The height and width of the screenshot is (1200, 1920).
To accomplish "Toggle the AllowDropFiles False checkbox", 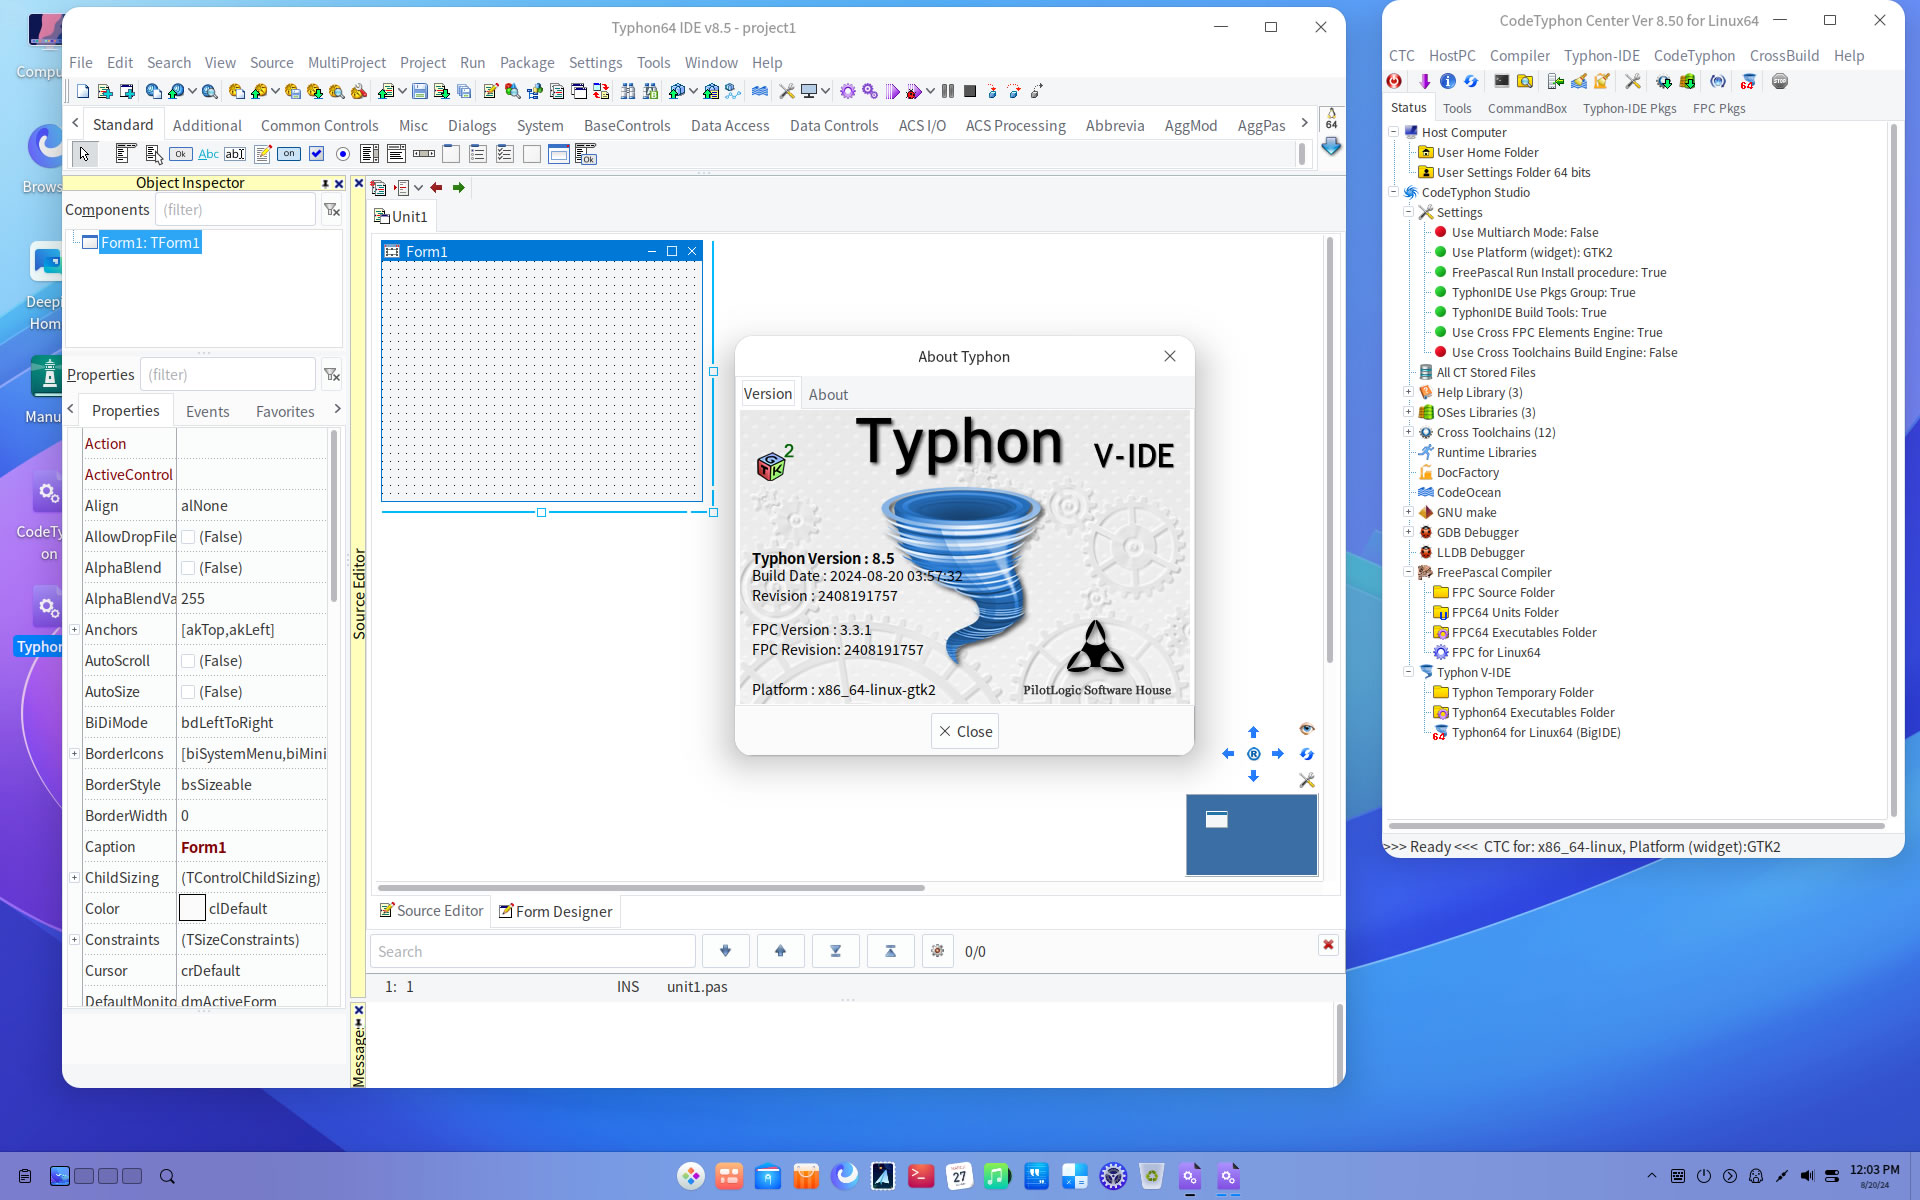I will point(188,537).
